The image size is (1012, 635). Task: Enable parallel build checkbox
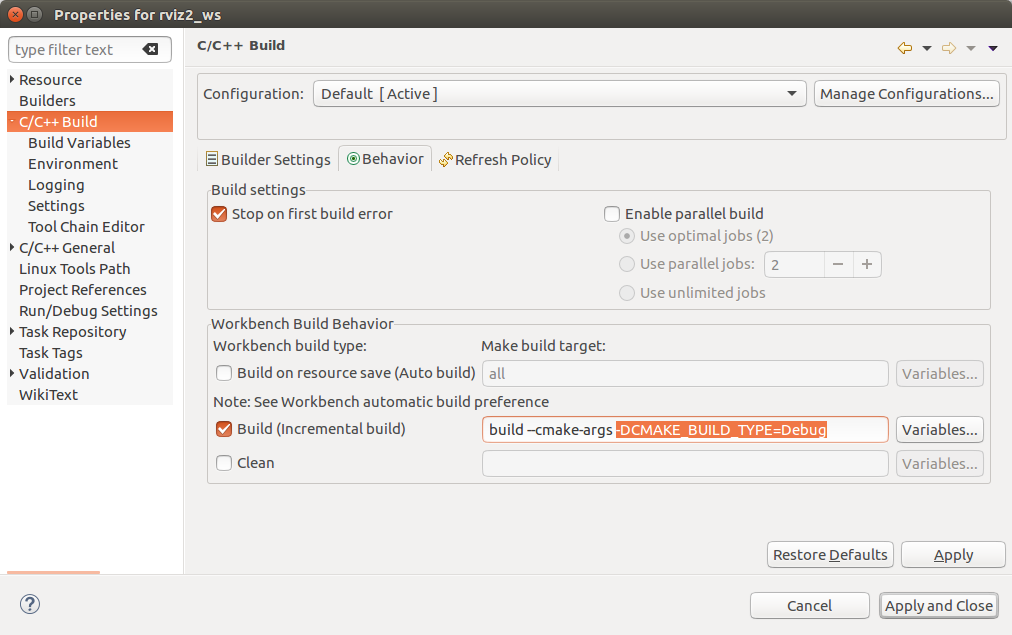click(612, 214)
